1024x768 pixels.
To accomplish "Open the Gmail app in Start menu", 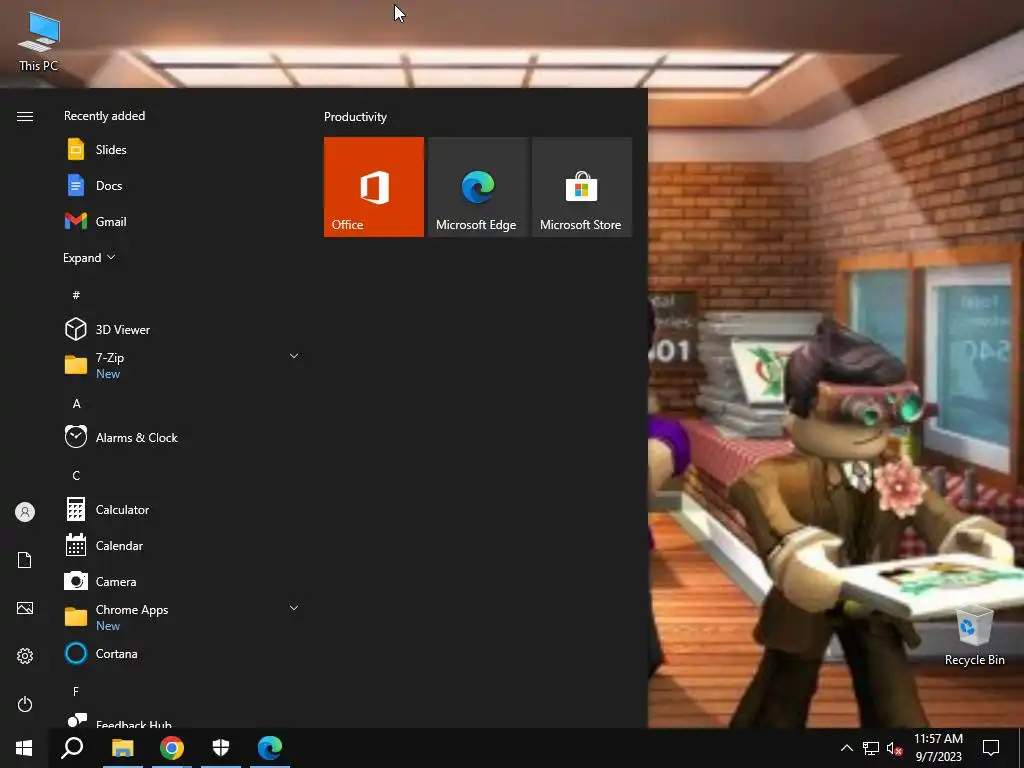I will click(x=183, y=221).
